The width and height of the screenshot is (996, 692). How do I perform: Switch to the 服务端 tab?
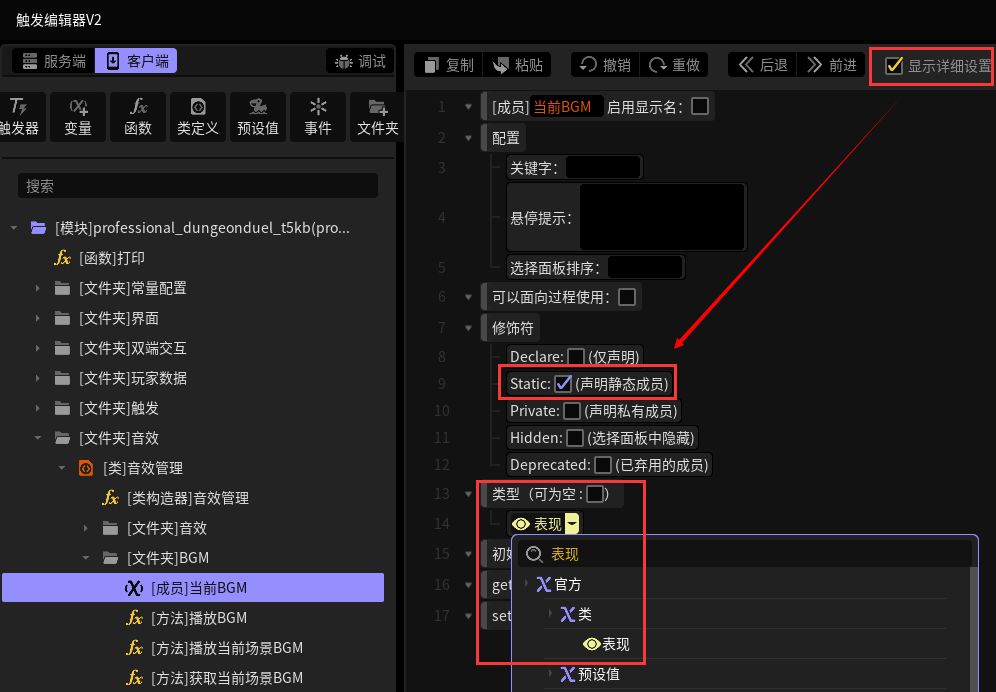(54, 61)
